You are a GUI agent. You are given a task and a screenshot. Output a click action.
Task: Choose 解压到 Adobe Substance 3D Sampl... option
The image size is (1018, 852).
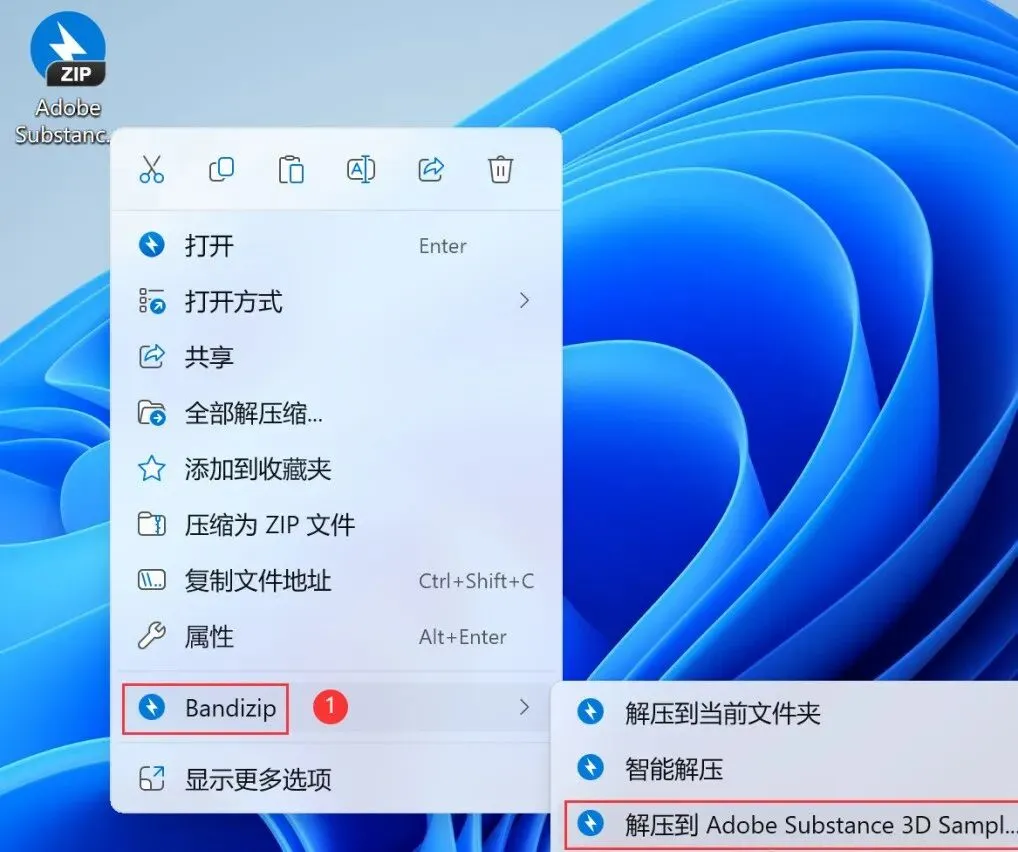[791, 825]
